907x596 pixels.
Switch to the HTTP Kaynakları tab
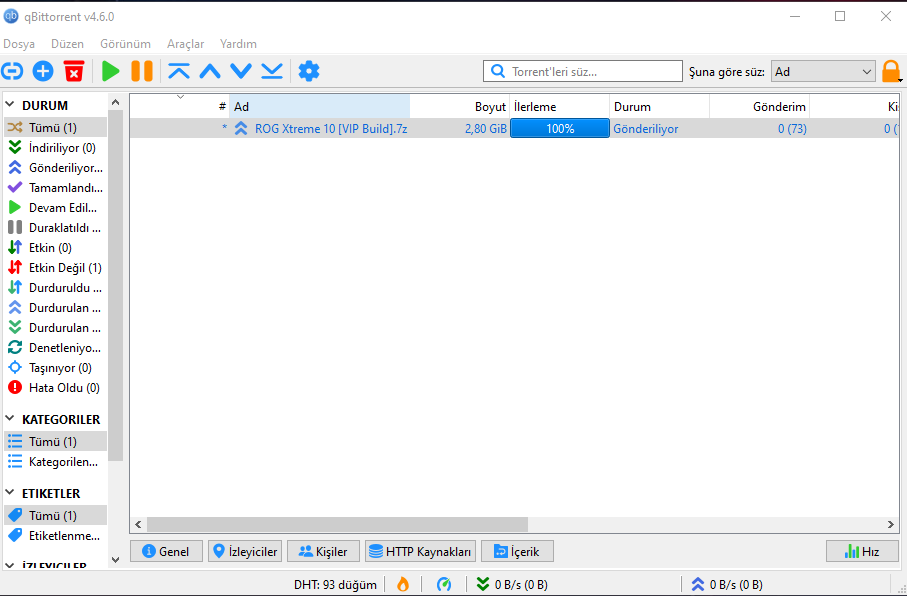pos(421,551)
